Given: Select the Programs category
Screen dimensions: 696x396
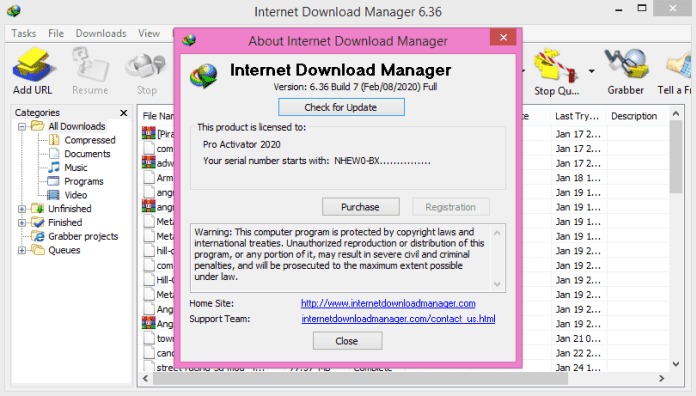Looking at the screenshot, I should click(83, 181).
